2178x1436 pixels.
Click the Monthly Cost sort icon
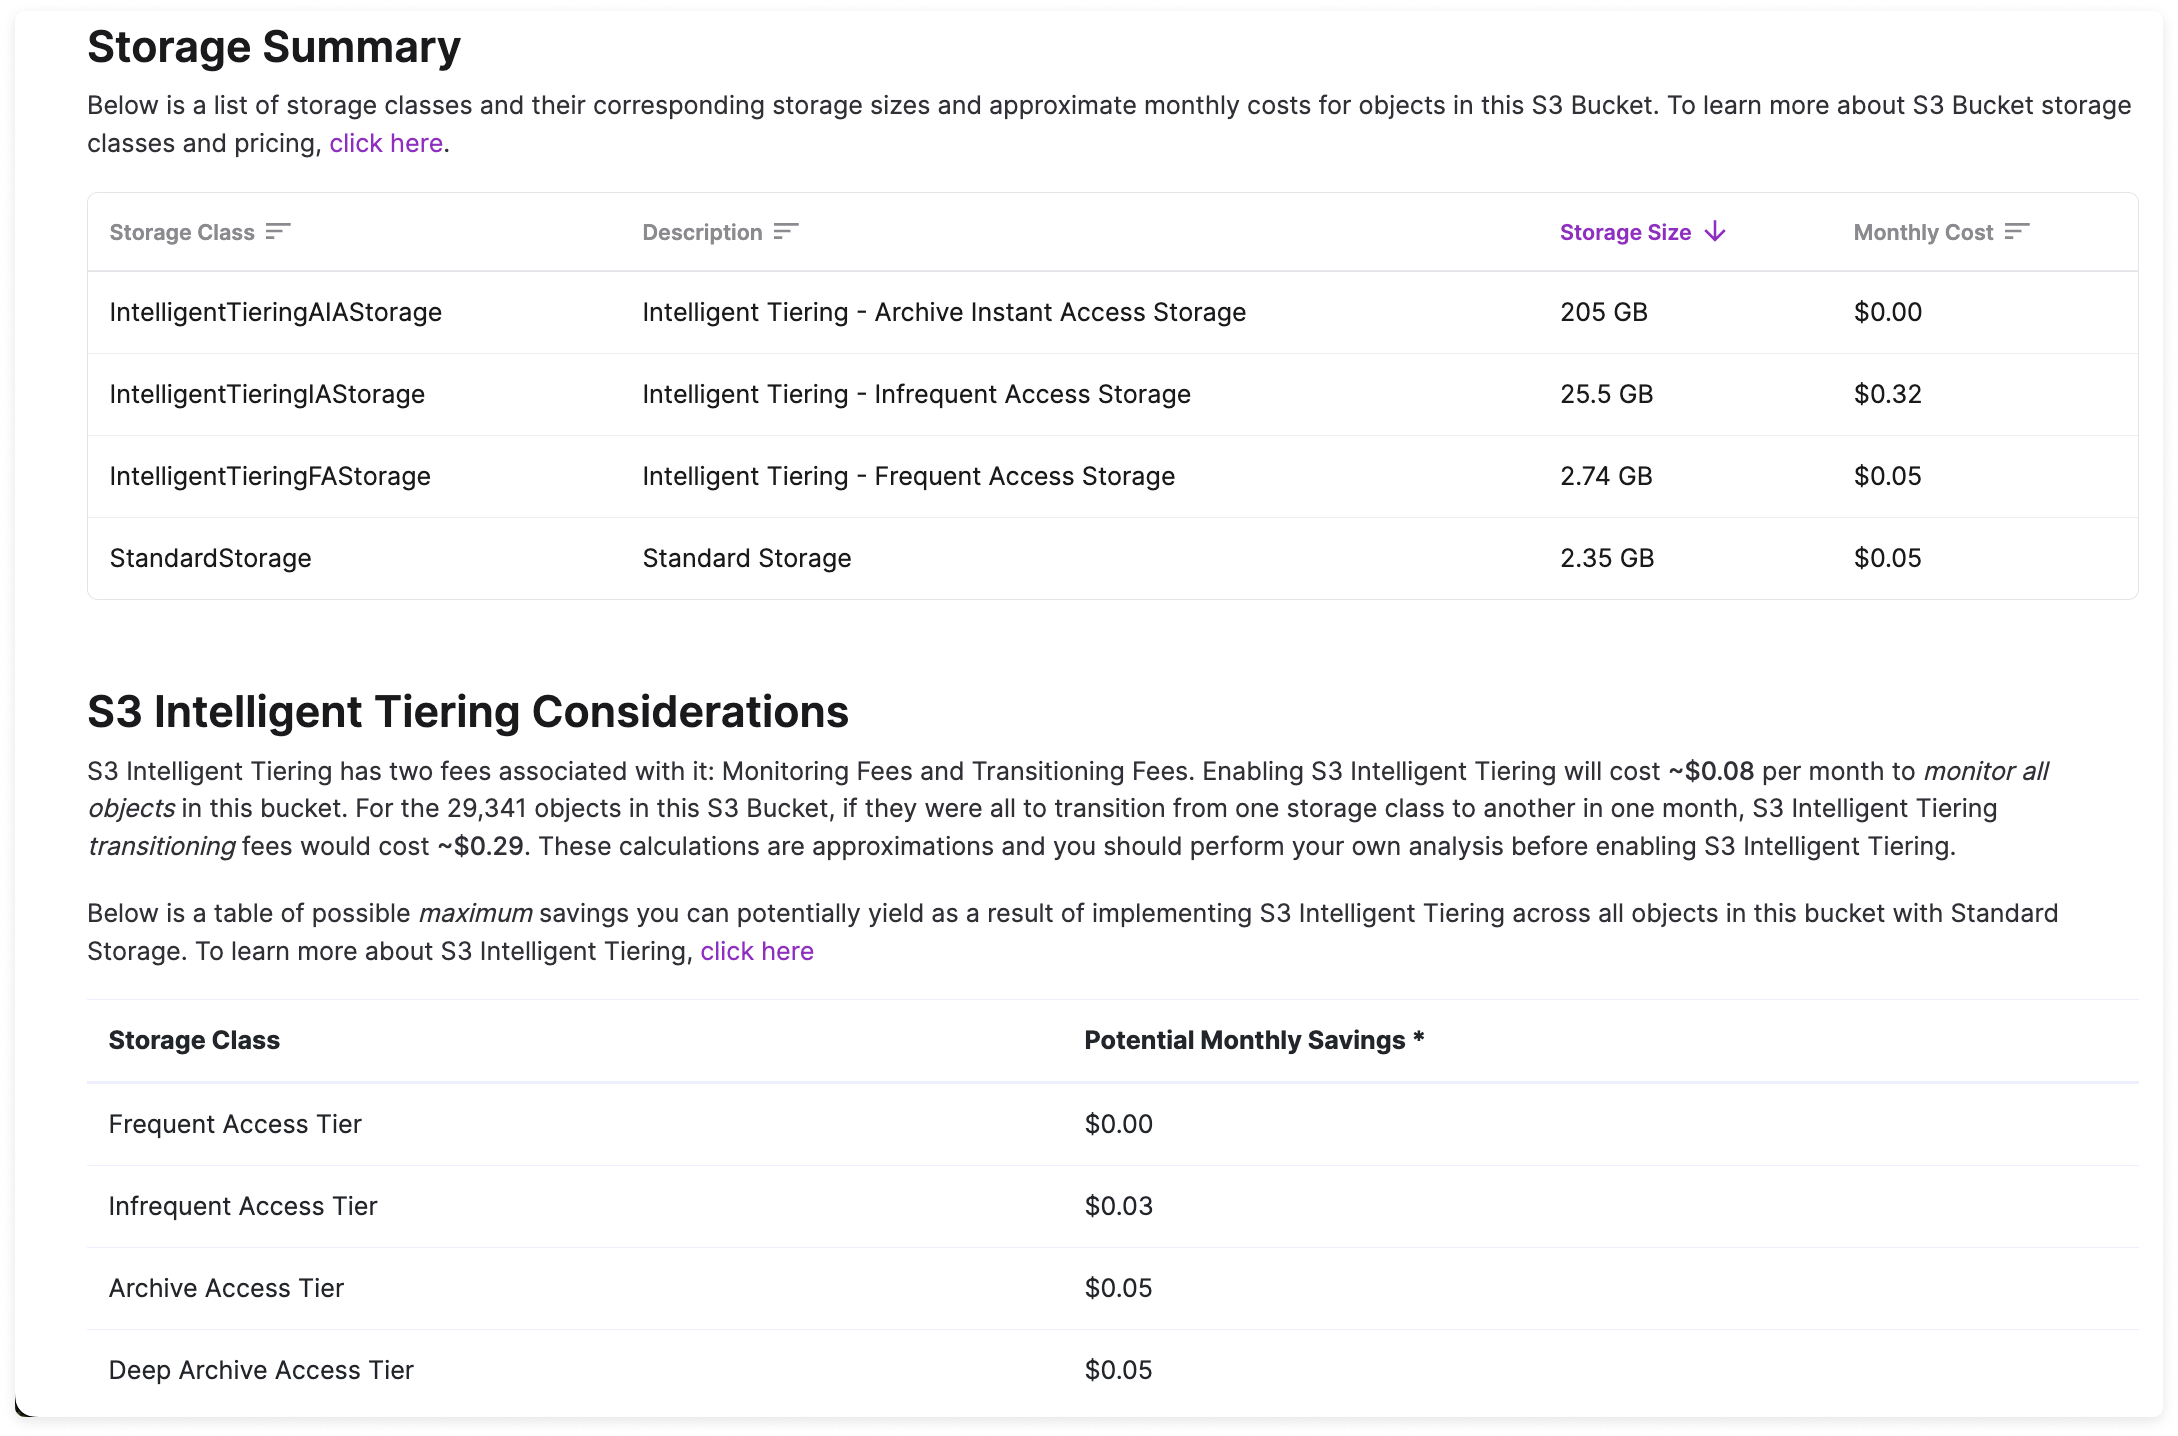click(2017, 232)
